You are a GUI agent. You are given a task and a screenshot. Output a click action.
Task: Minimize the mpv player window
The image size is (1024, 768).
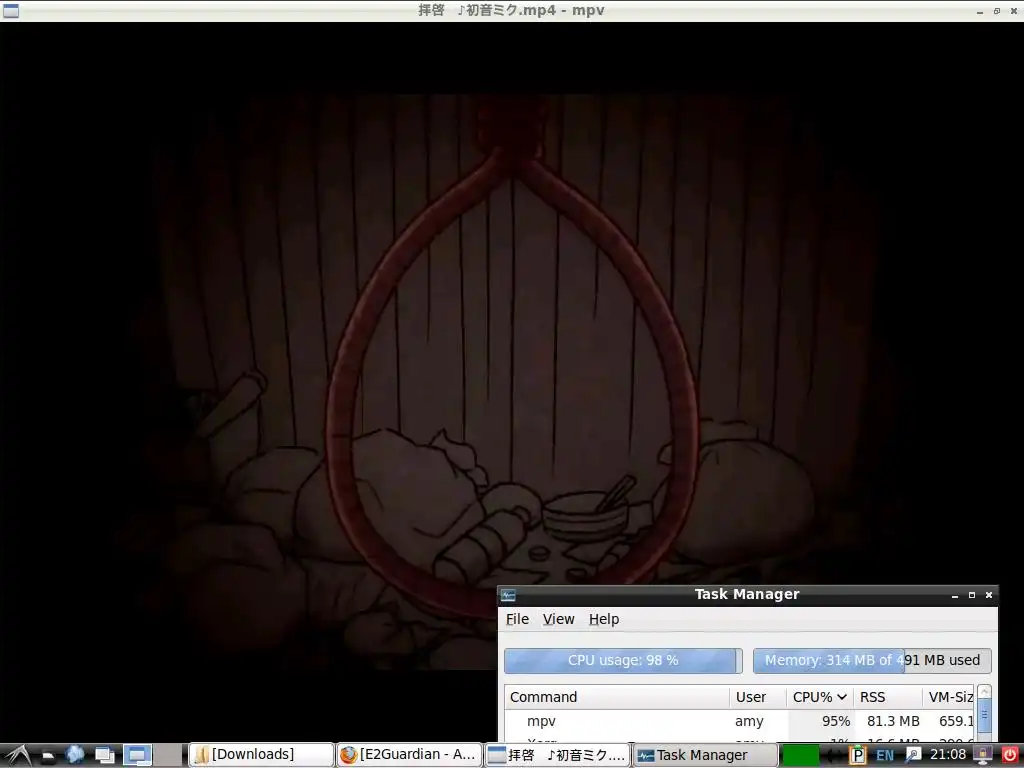[x=980, y=11]
